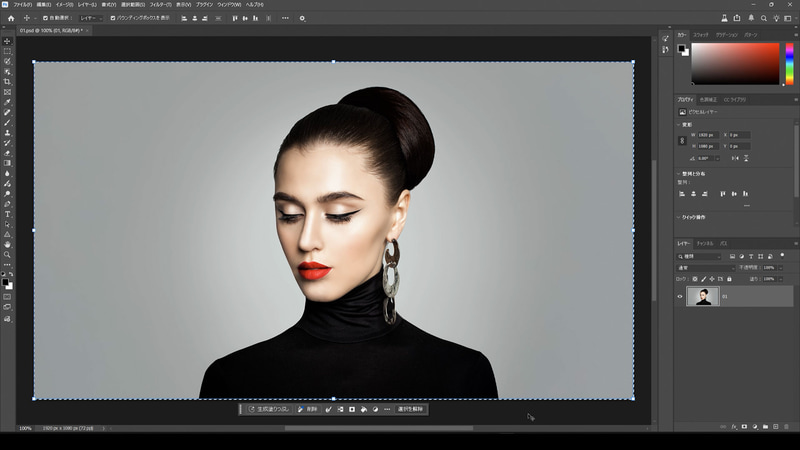Add a layer mask from Layers panel footer
The height and width of the screenshot is (450, 800).
click(744, 427)
